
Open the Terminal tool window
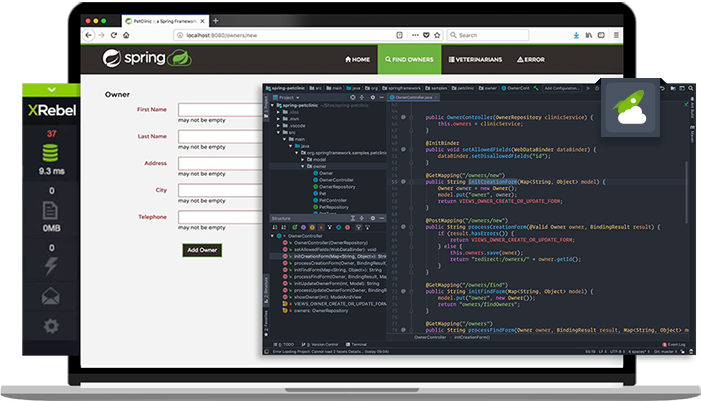tap(356, 344)
